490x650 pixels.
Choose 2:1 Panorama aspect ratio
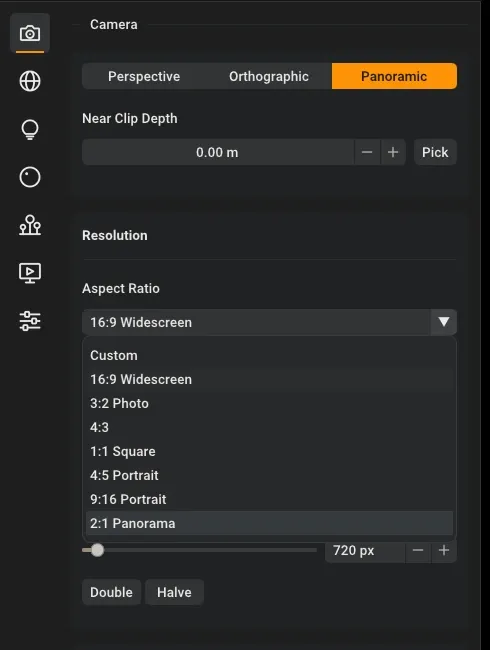pos(269,523)
